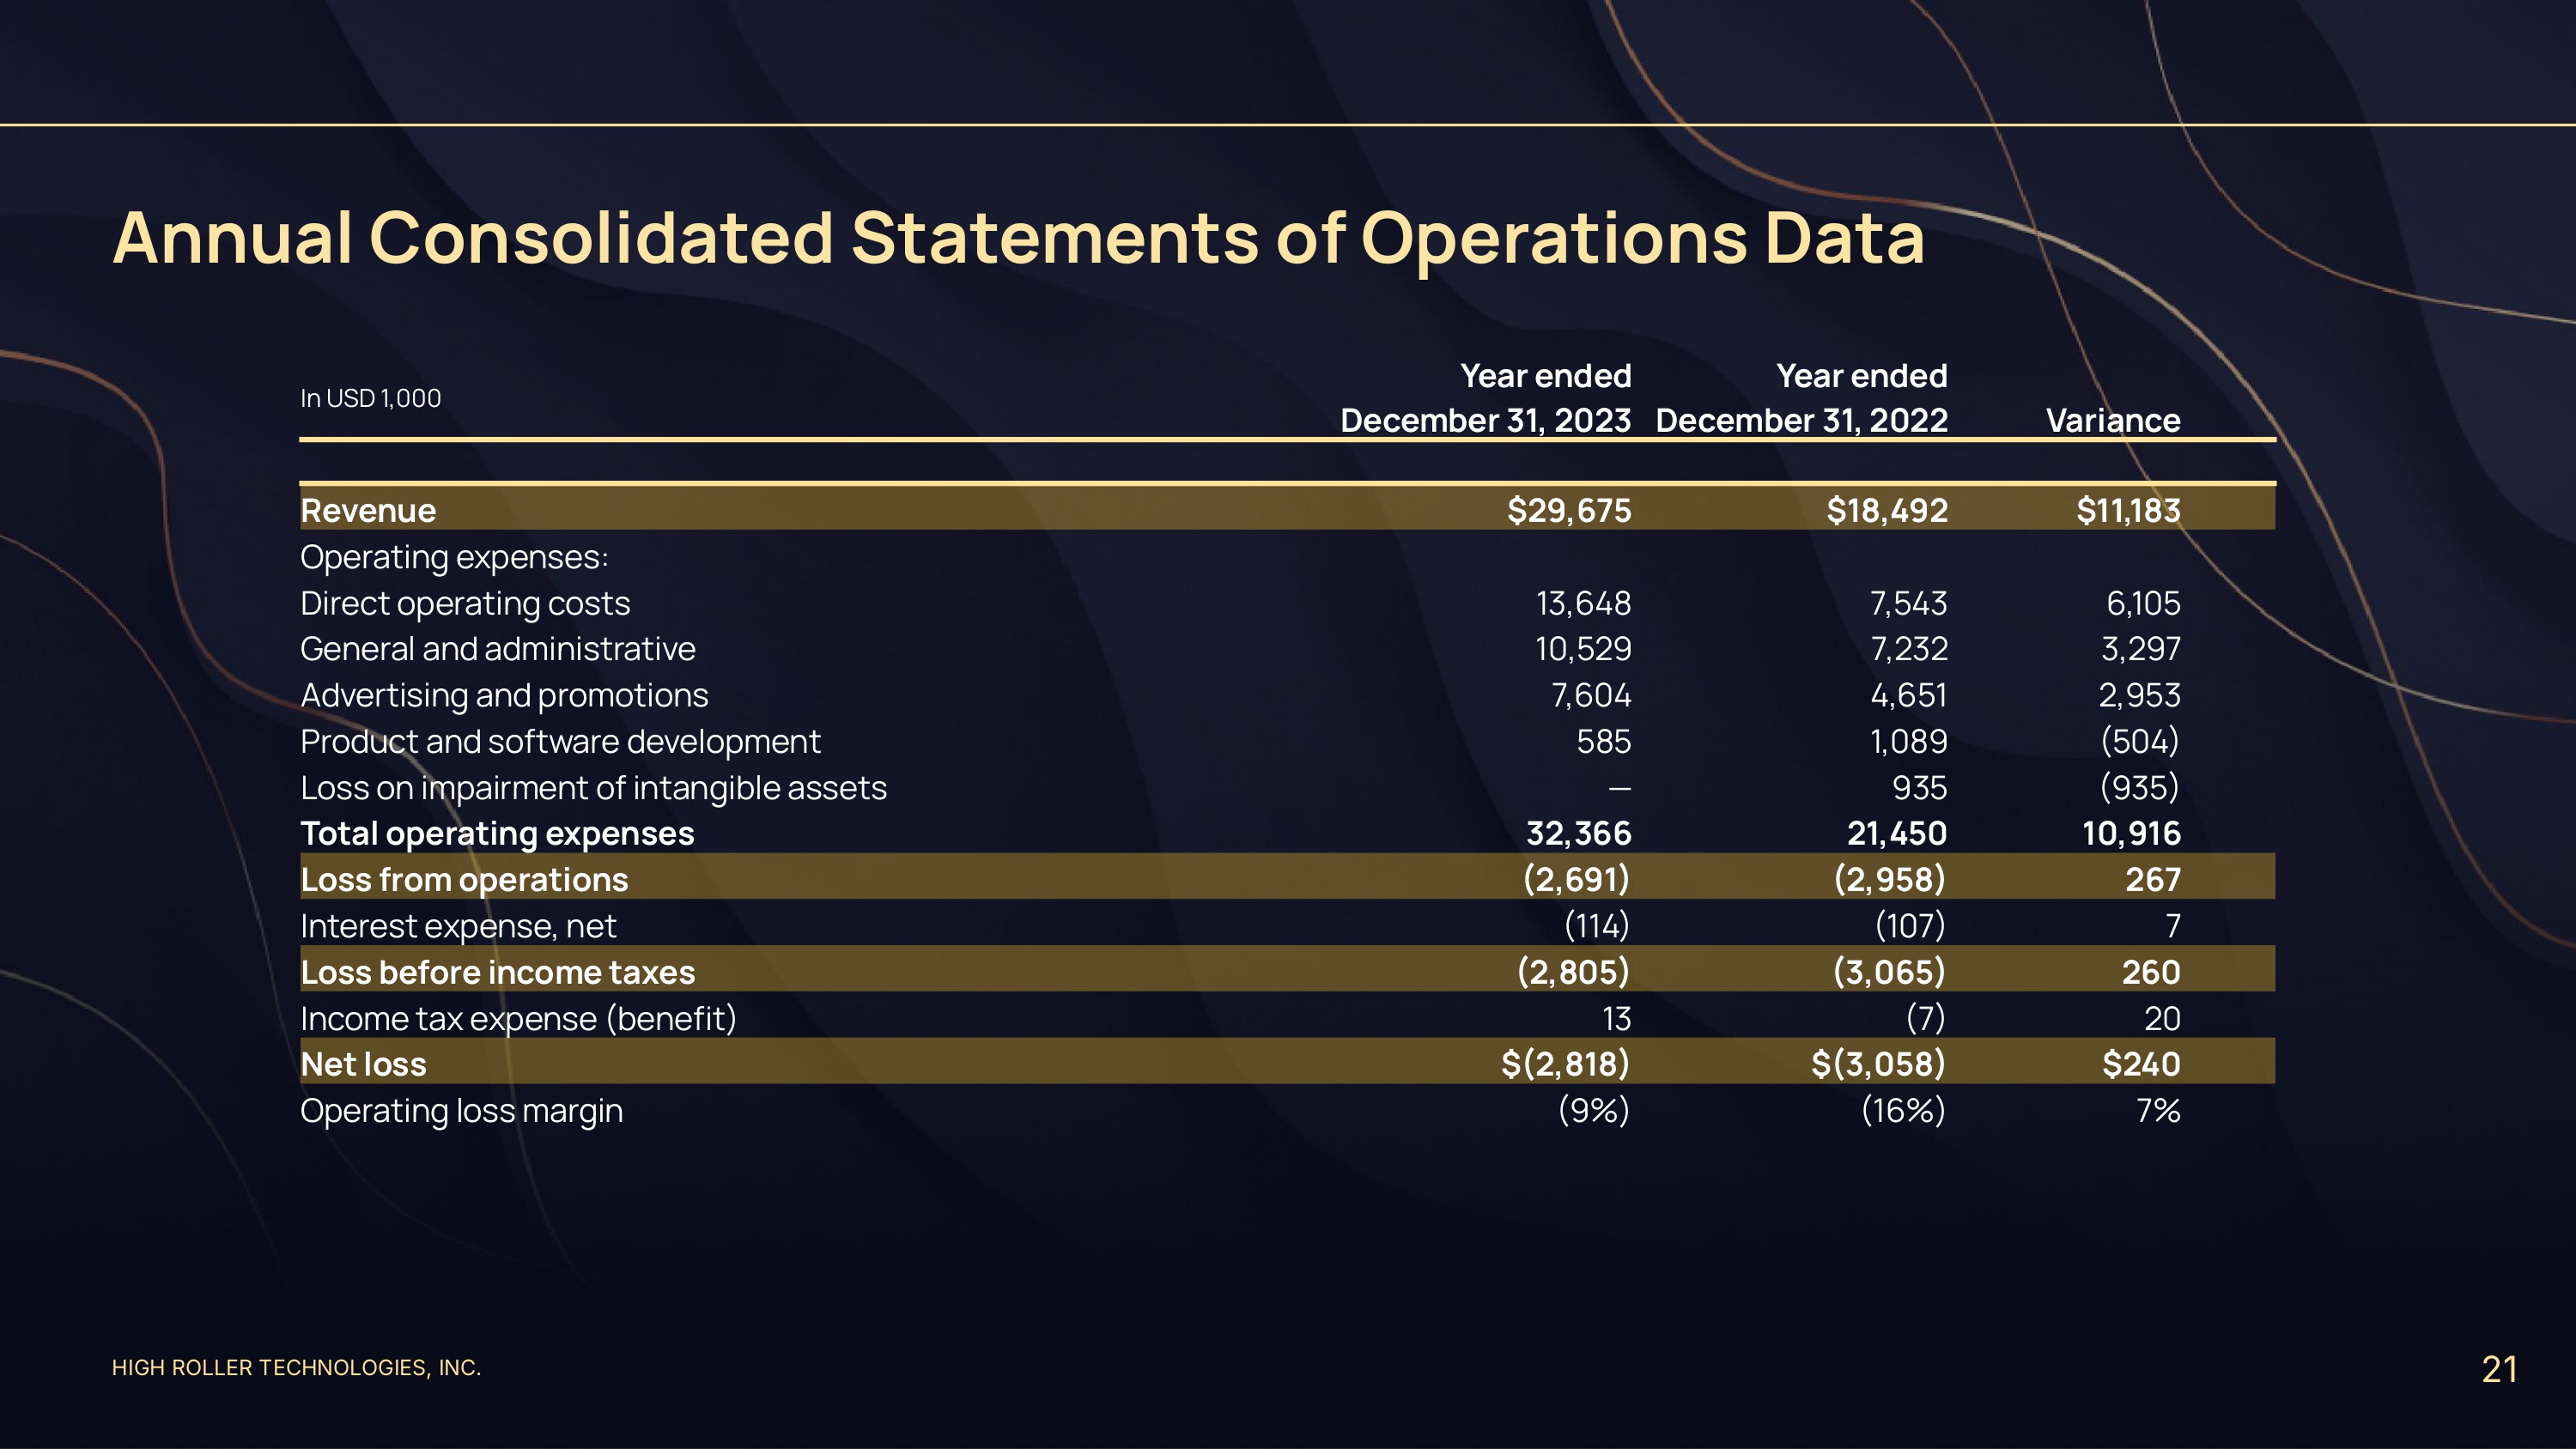The image size is (2576, 1449).
Task: Select Income tax expense (benefit) row
Action: (518, 1018)
